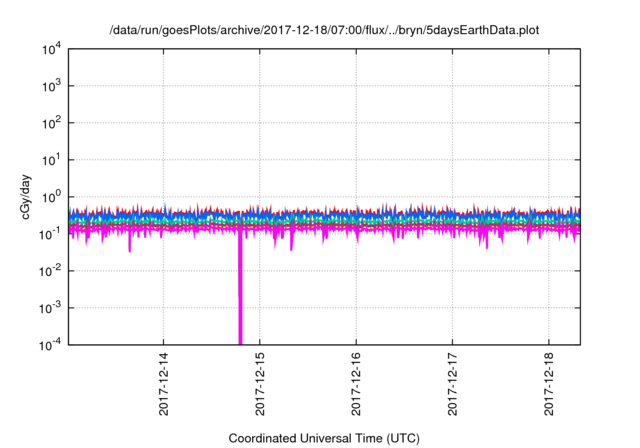This screenshot has width=640, height=448.
Task: Click the 2017-12-18 date tick label
Action: pyautogui.click(x=549, y=384)
